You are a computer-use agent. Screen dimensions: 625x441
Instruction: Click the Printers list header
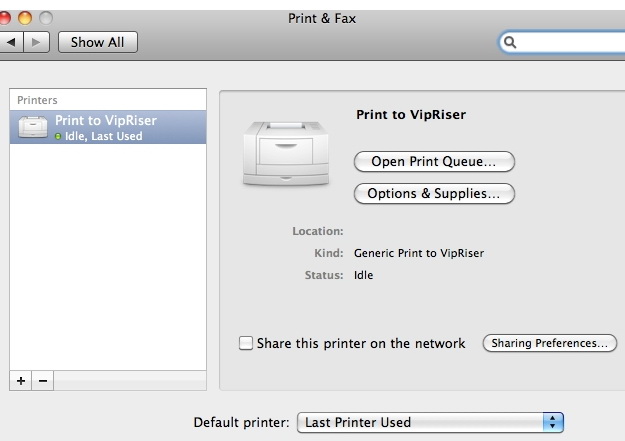[38, 100]
